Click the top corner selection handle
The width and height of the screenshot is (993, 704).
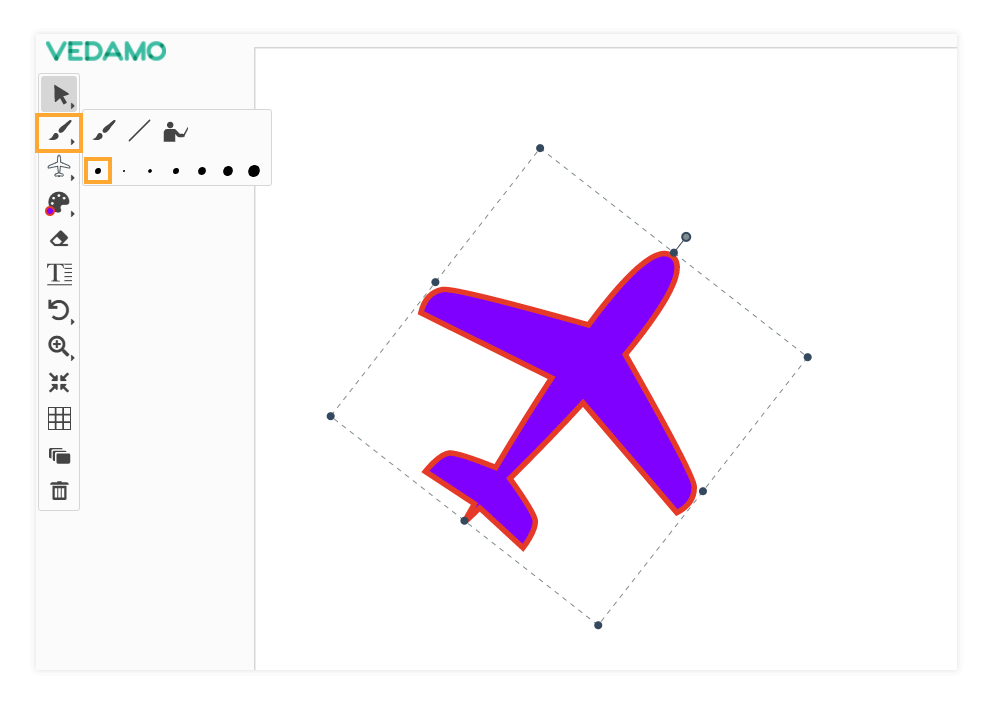[x=540, y=148]
